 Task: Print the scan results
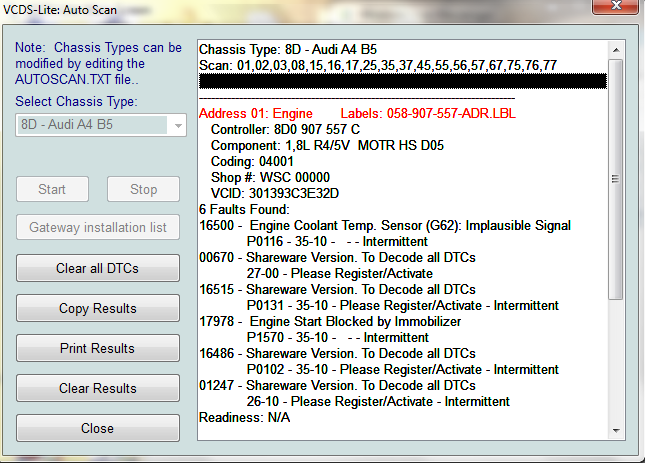click(98, 348)
